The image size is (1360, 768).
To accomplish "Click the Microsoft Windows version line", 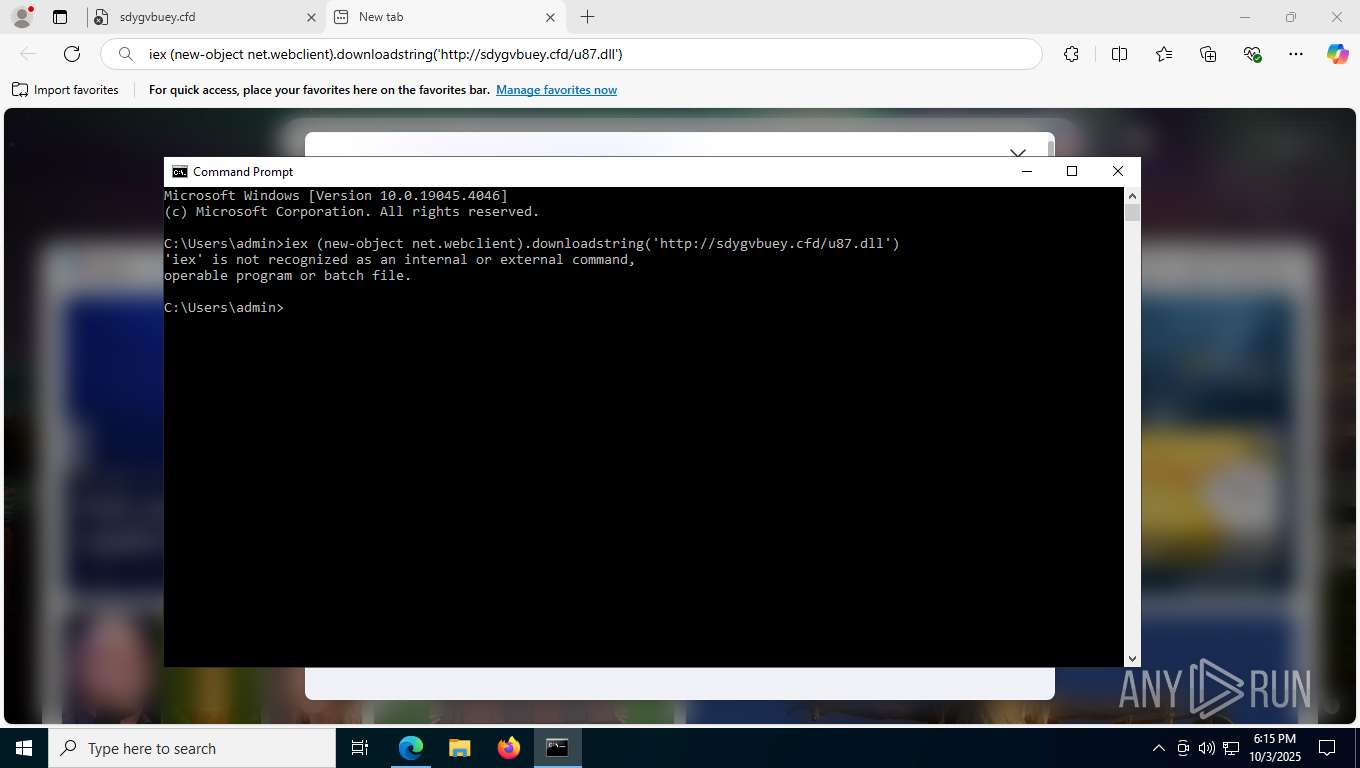I will coord(336,196).
